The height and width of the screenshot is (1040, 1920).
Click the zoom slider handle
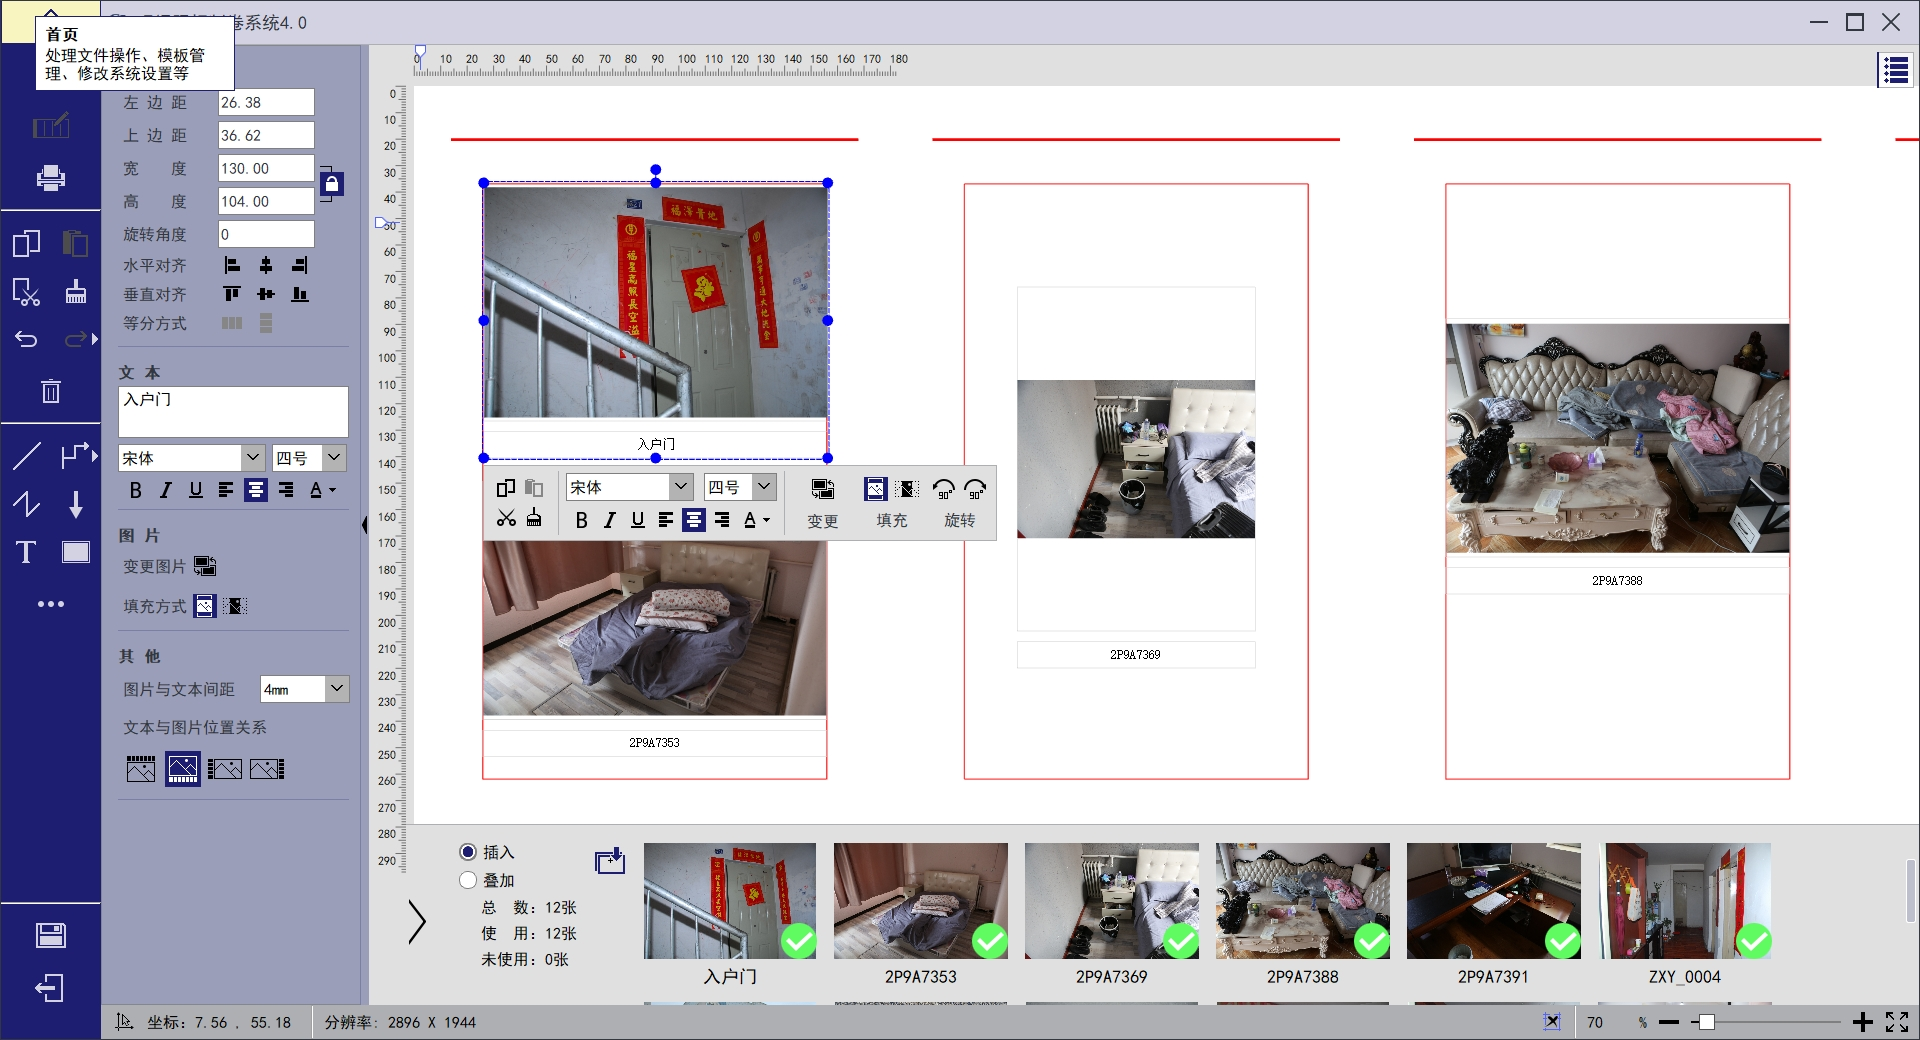pyautogui.click(x=1707, y=1022)
